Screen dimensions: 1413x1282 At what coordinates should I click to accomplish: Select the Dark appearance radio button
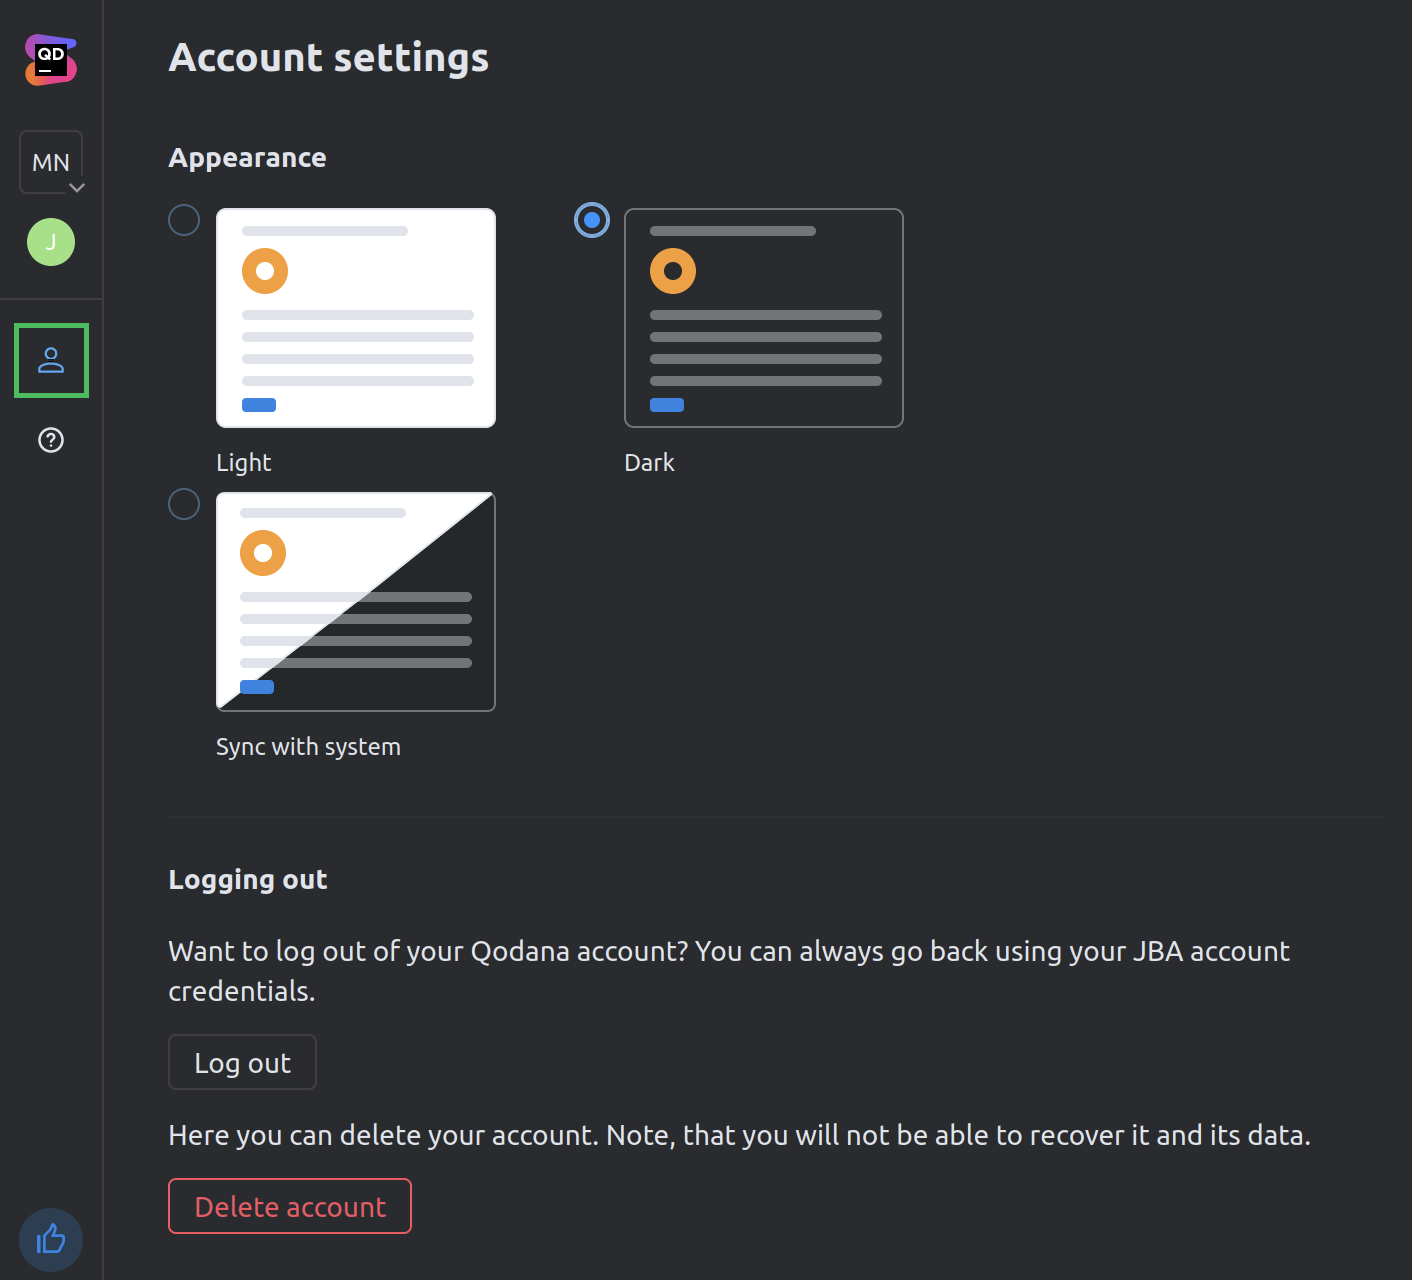point(592,220)
